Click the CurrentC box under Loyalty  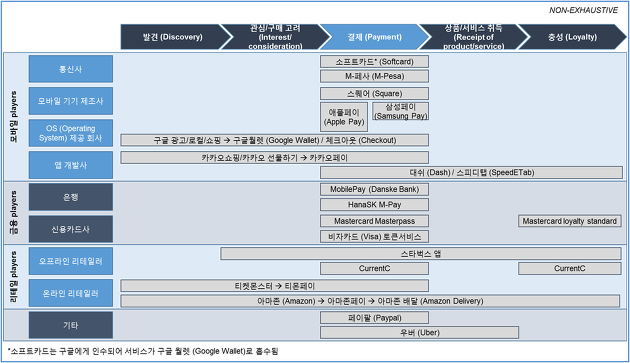[570, 269]
